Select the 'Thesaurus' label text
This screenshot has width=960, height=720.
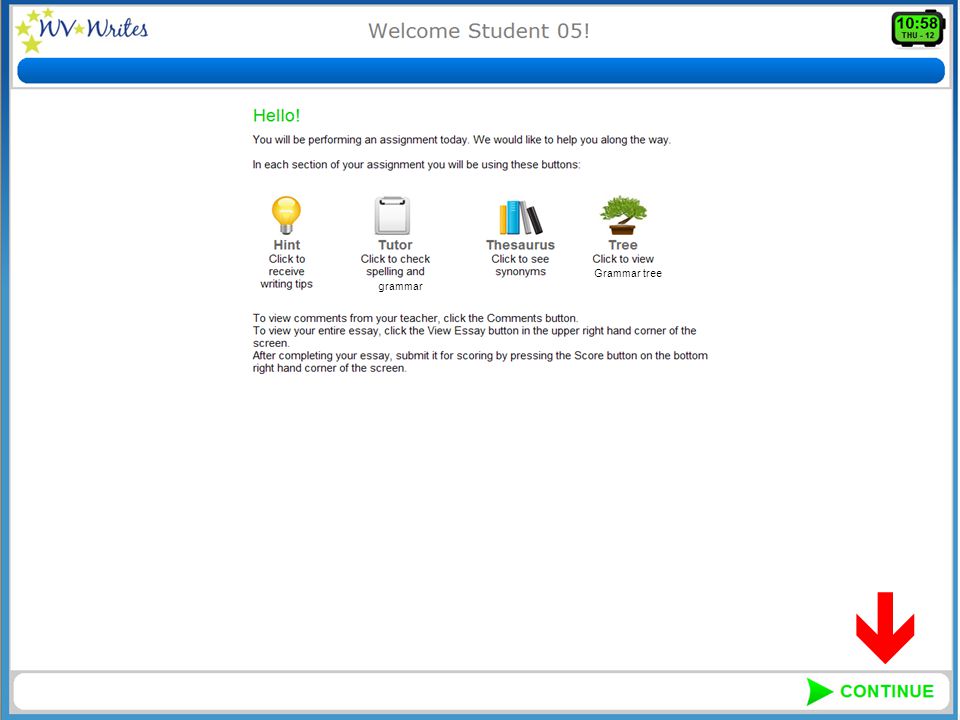pyautogui.click(x=520, y=245)
